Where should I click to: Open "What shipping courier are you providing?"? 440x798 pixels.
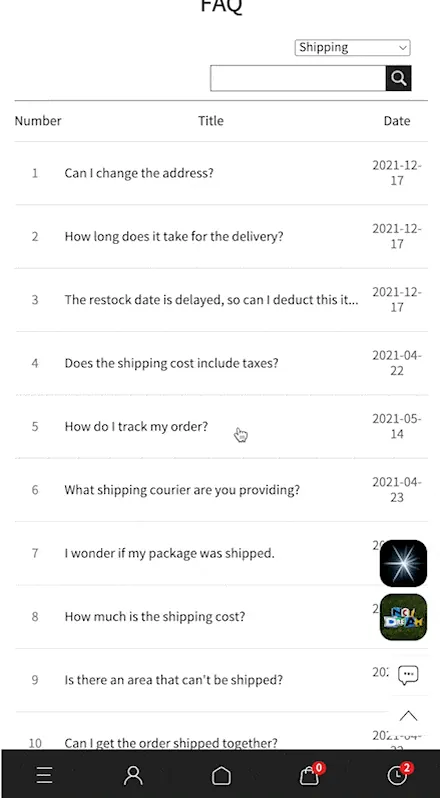pos(182,490)
